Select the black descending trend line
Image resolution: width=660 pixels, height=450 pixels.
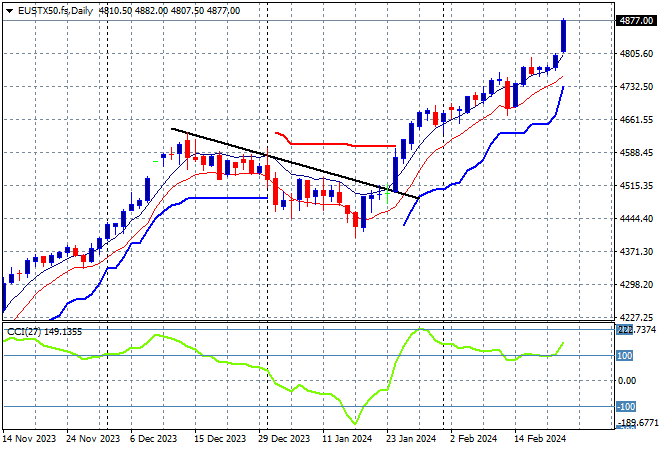280,158
